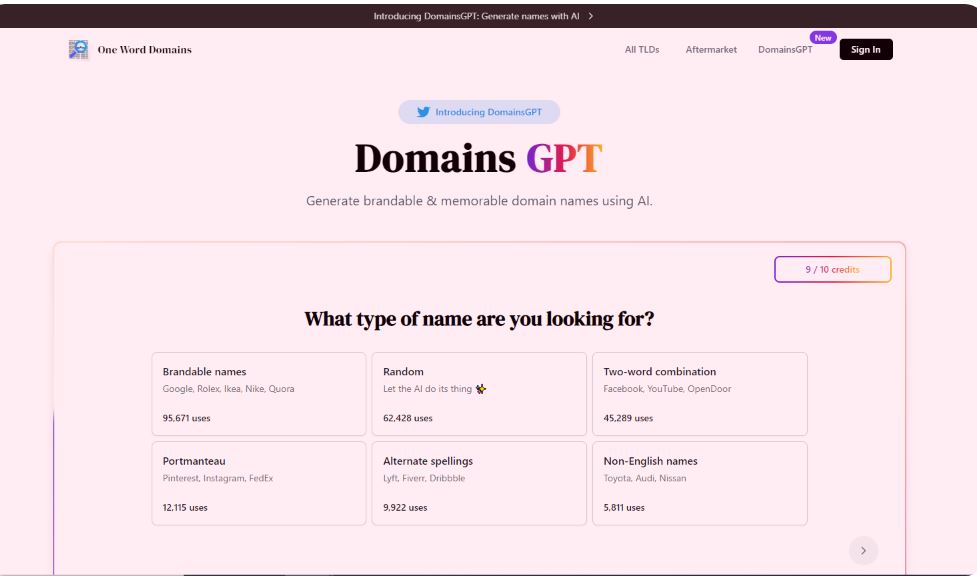
Task: Click the subtitle 'Generate brandable & memorable domain names using AI.'
Action: coord(479,201)
